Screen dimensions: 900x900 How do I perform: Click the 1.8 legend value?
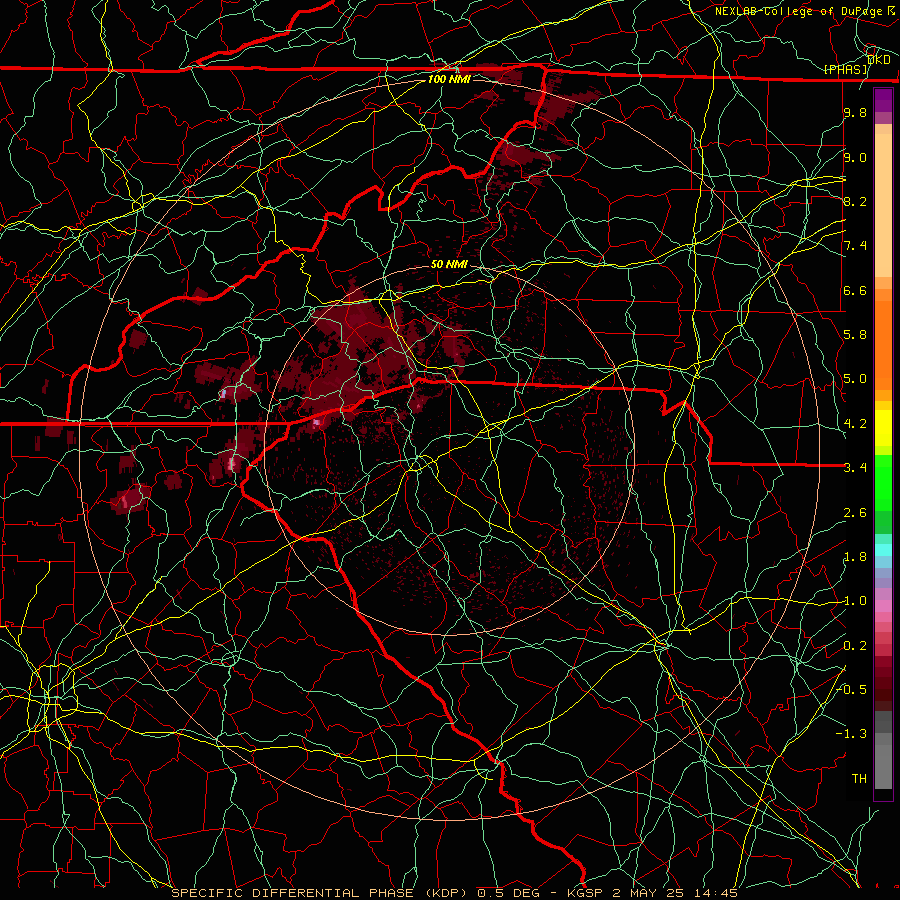[x=855, y=557]
